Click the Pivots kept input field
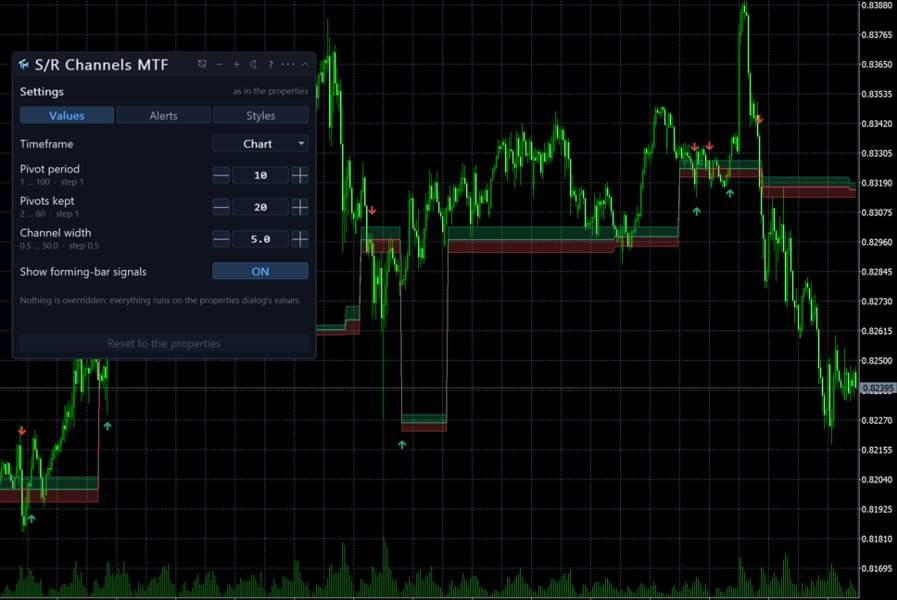Viewport: 897px width, 600px height. (x=260, y=207)
